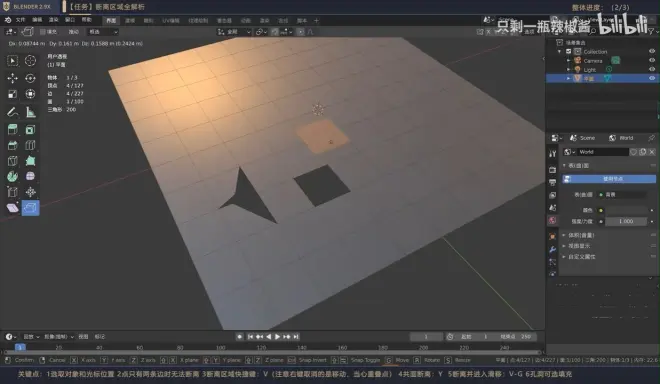
Task: Select the Extrude Region tool
Action: (x=13, y=130)
